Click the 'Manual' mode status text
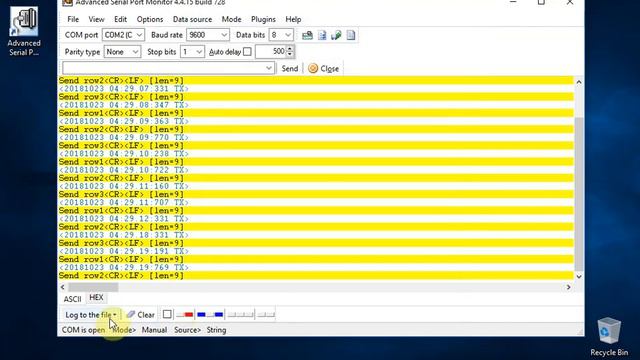The height and width of the screenshot is (360, 640). tap(154, 330)
